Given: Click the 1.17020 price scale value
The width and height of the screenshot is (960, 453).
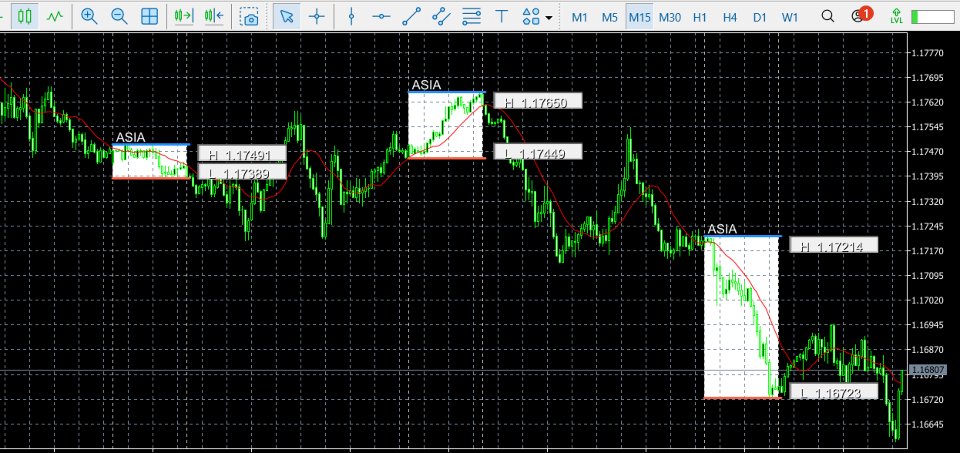Looking at the screenshot, I should point(928,301).
